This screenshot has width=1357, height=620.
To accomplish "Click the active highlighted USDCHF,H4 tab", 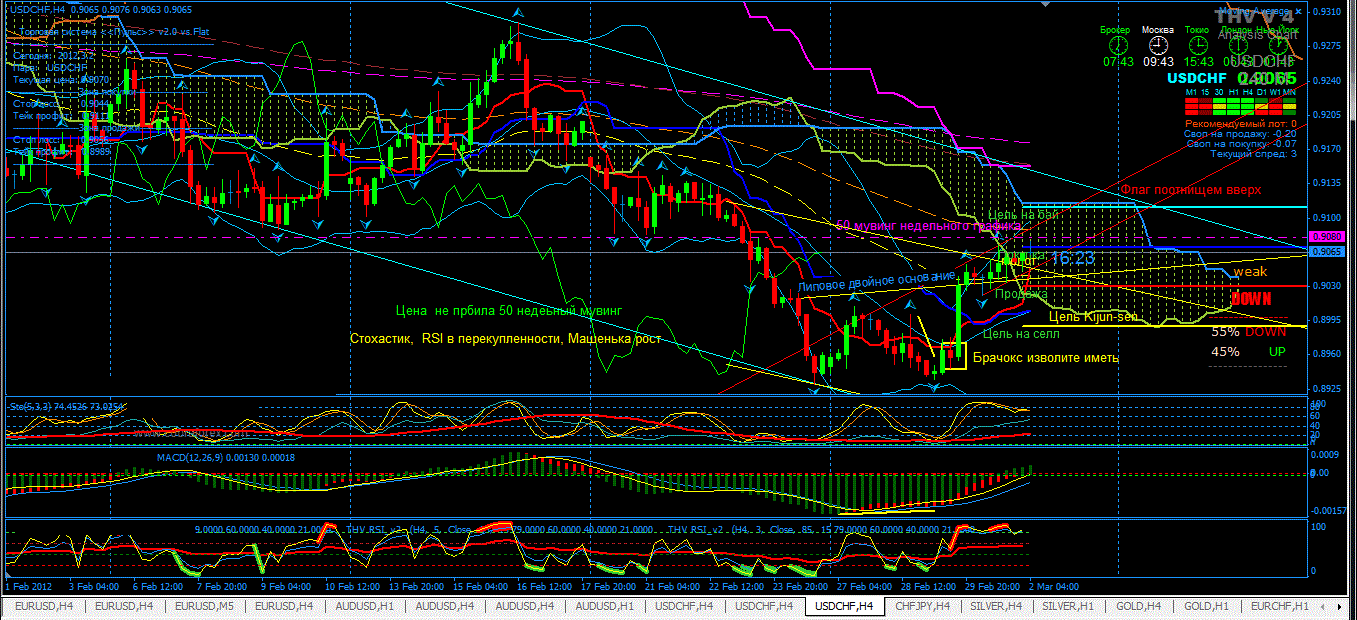I will (844, 606).
